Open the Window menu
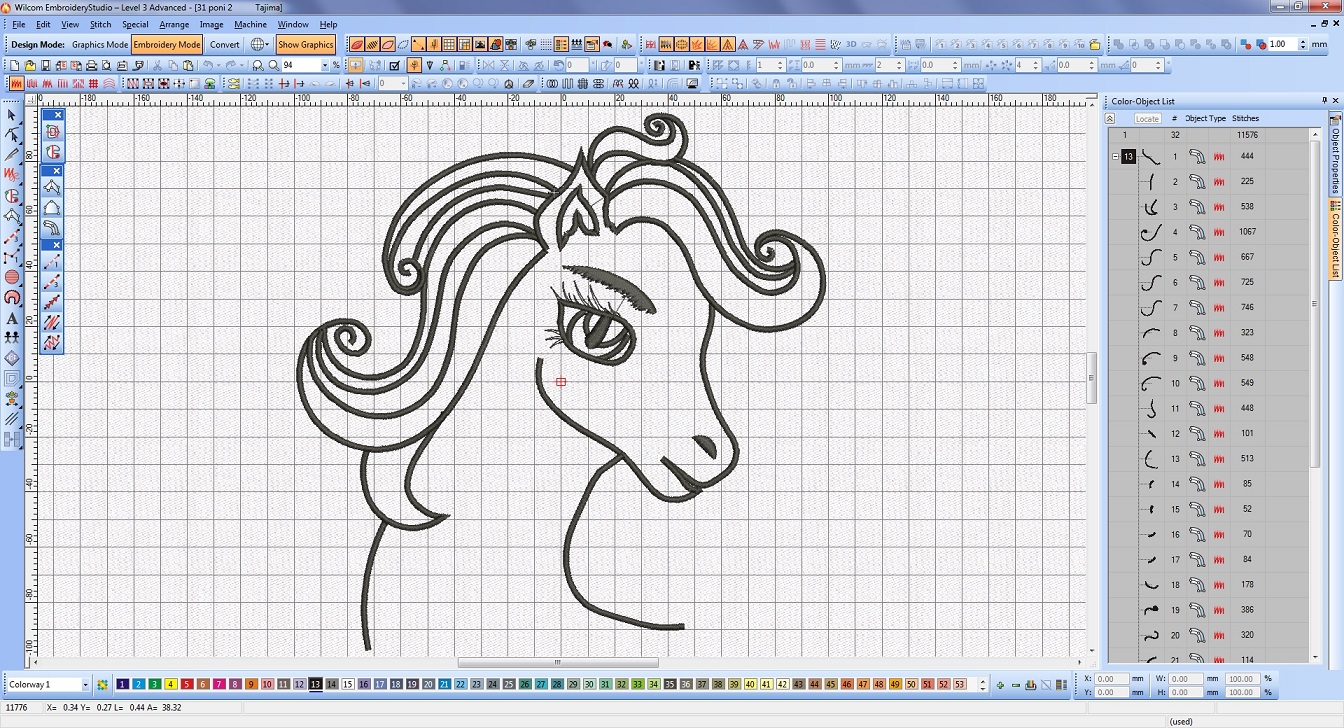Image resolution: width=1344 pixels, height=728 pixels. (293, 24)
